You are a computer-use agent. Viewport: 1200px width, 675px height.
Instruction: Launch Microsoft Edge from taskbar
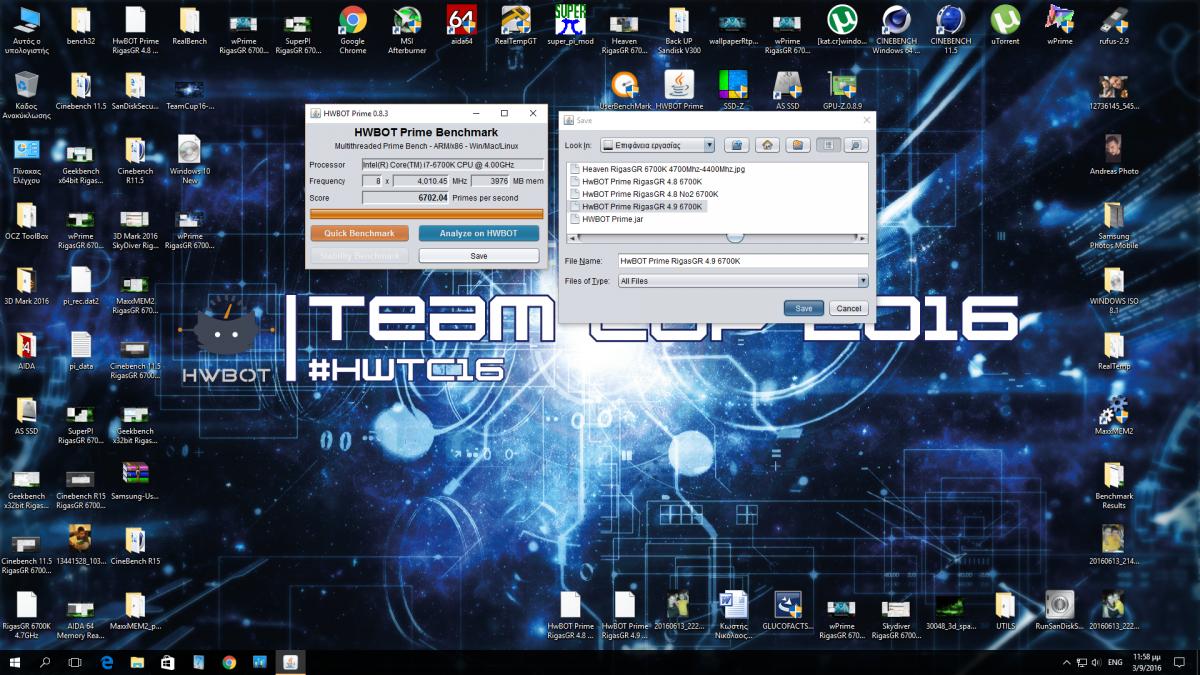pyautogui.click(x=107, y=662)
